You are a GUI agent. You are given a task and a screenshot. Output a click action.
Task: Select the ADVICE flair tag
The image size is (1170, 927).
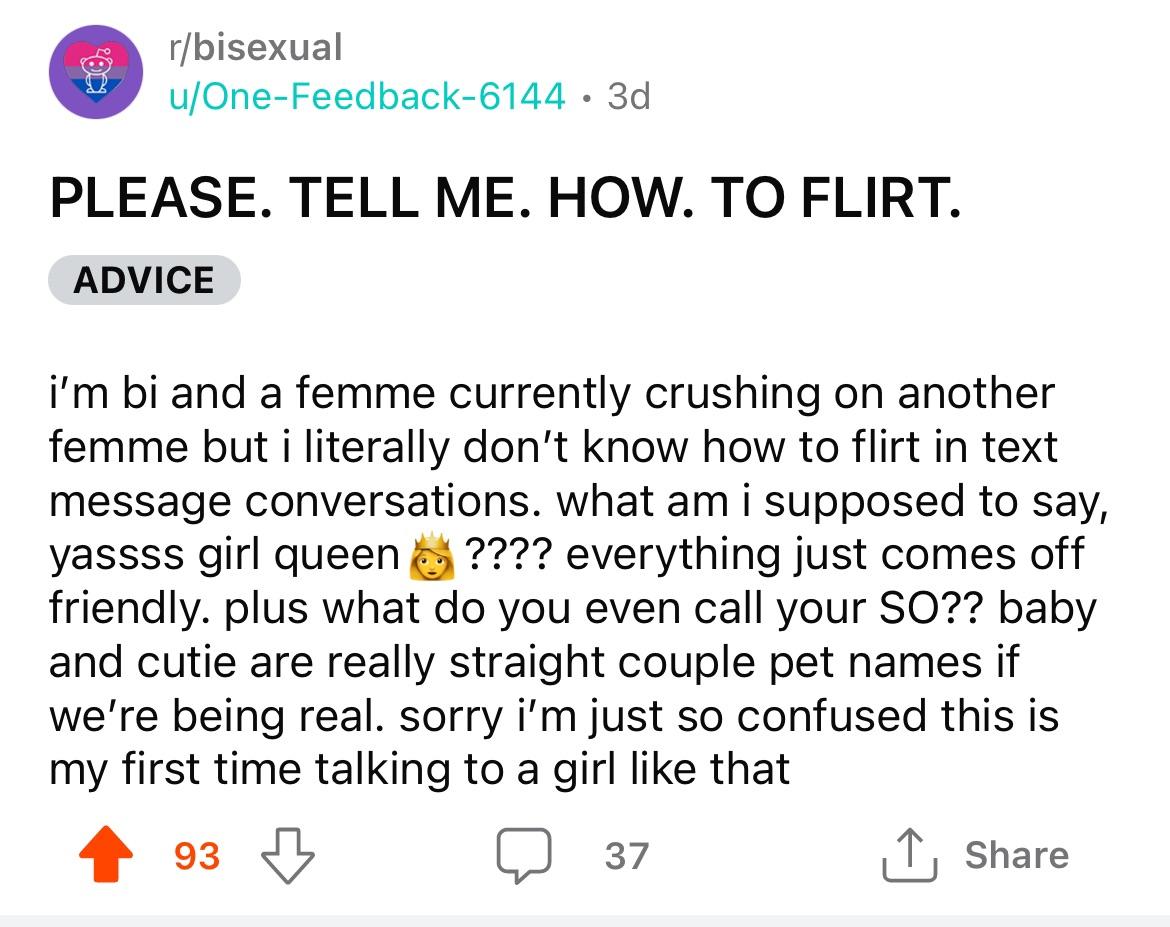click(144, 280)
